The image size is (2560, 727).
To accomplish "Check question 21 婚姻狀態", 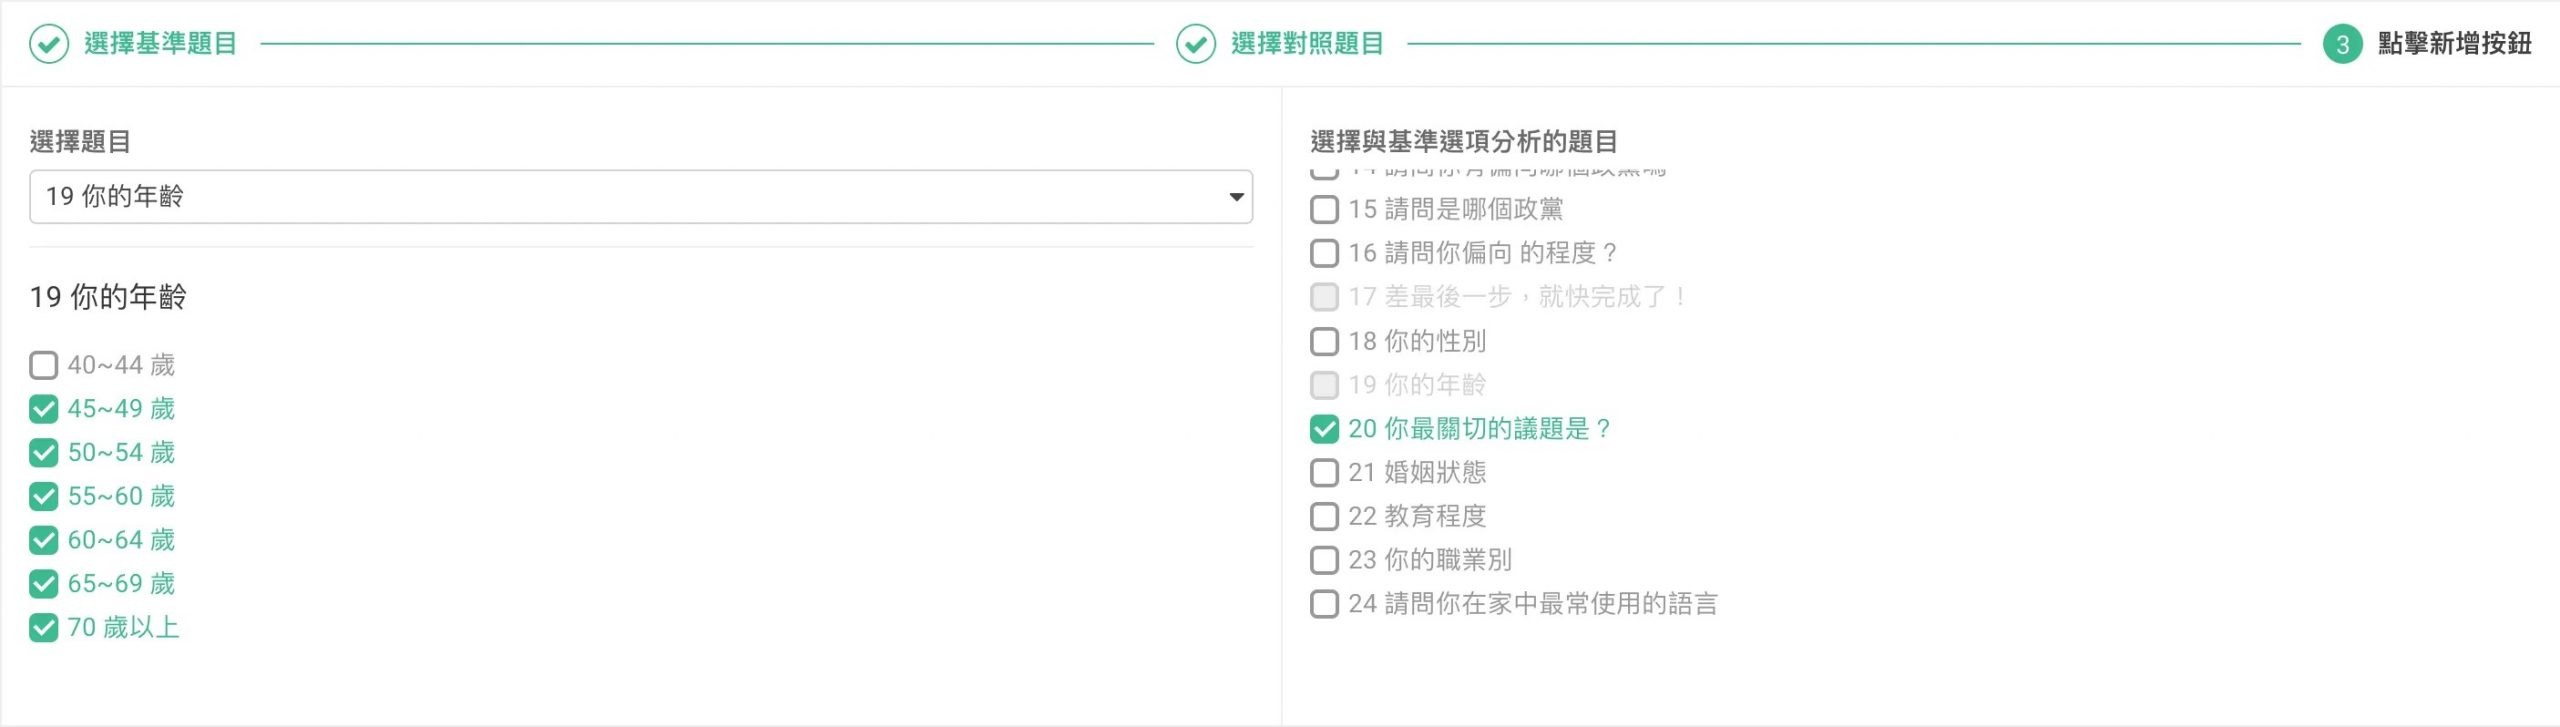I will [x=1324, y=472].
